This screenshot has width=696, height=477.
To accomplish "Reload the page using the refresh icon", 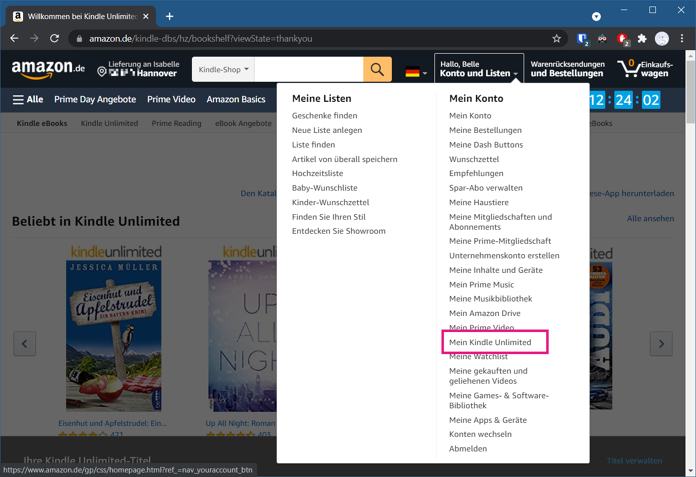I will [x=54, y=39].
